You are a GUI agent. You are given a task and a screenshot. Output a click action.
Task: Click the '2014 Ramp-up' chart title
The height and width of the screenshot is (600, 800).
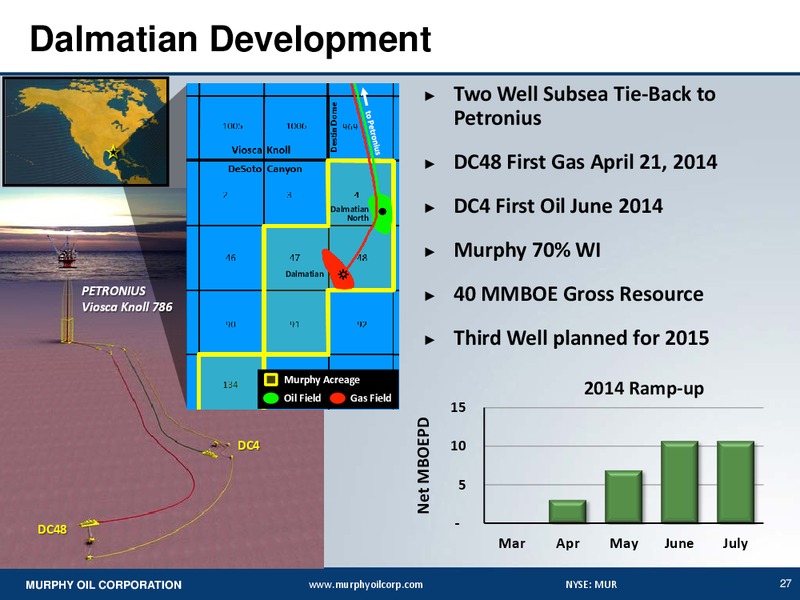pyautogui.click(x=644, y=388)
